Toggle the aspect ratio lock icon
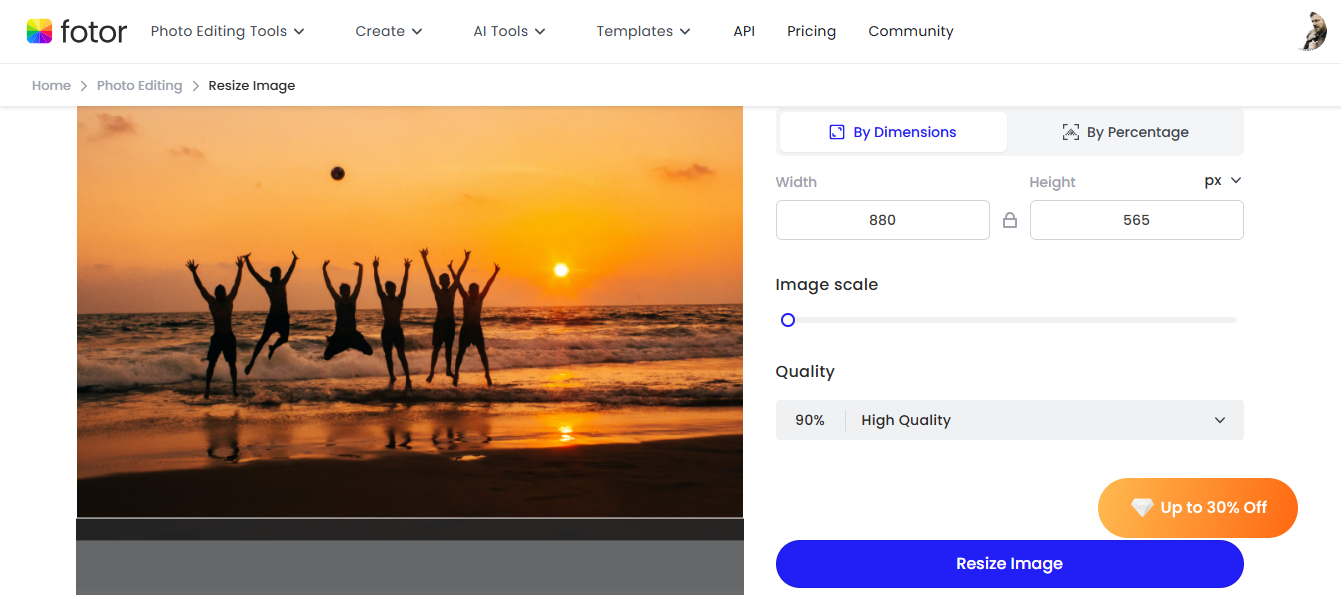Screen dimensions: 1341x595 point(1009,221)
